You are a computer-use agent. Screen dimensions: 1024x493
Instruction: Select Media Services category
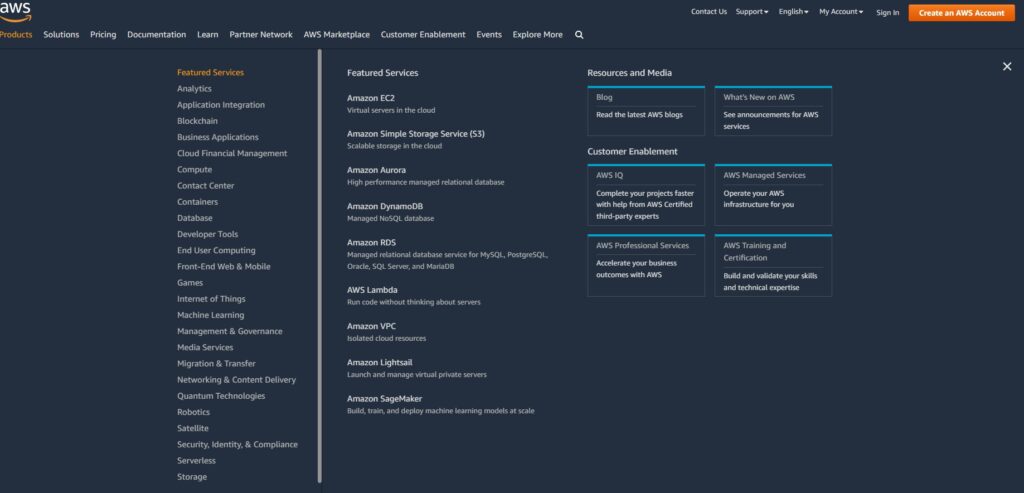tap(205, 347)
